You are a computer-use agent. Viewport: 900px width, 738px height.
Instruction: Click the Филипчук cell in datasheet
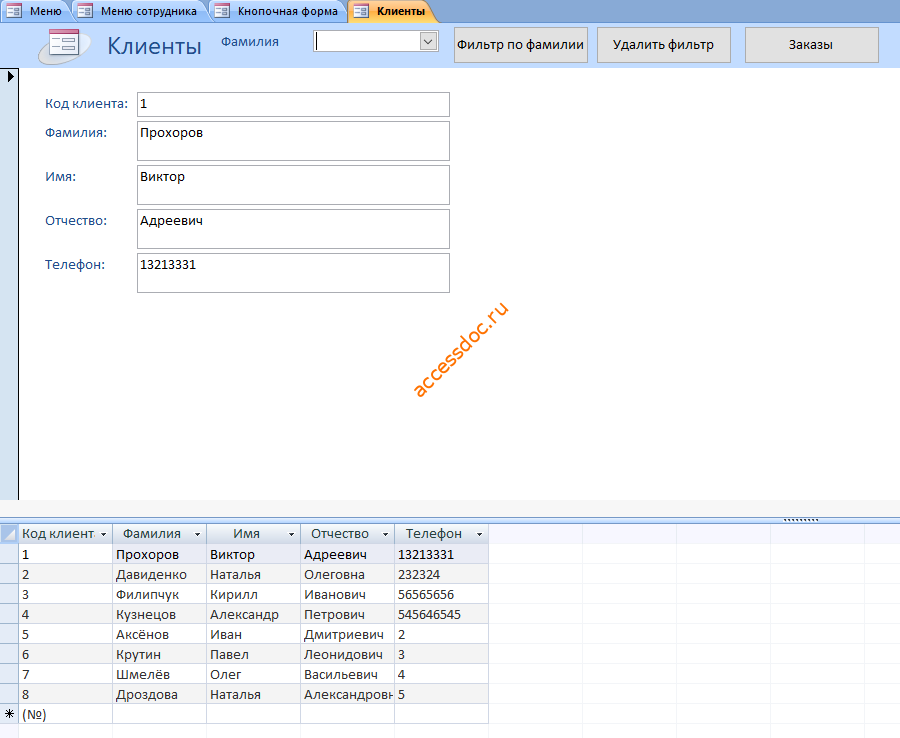160,595
